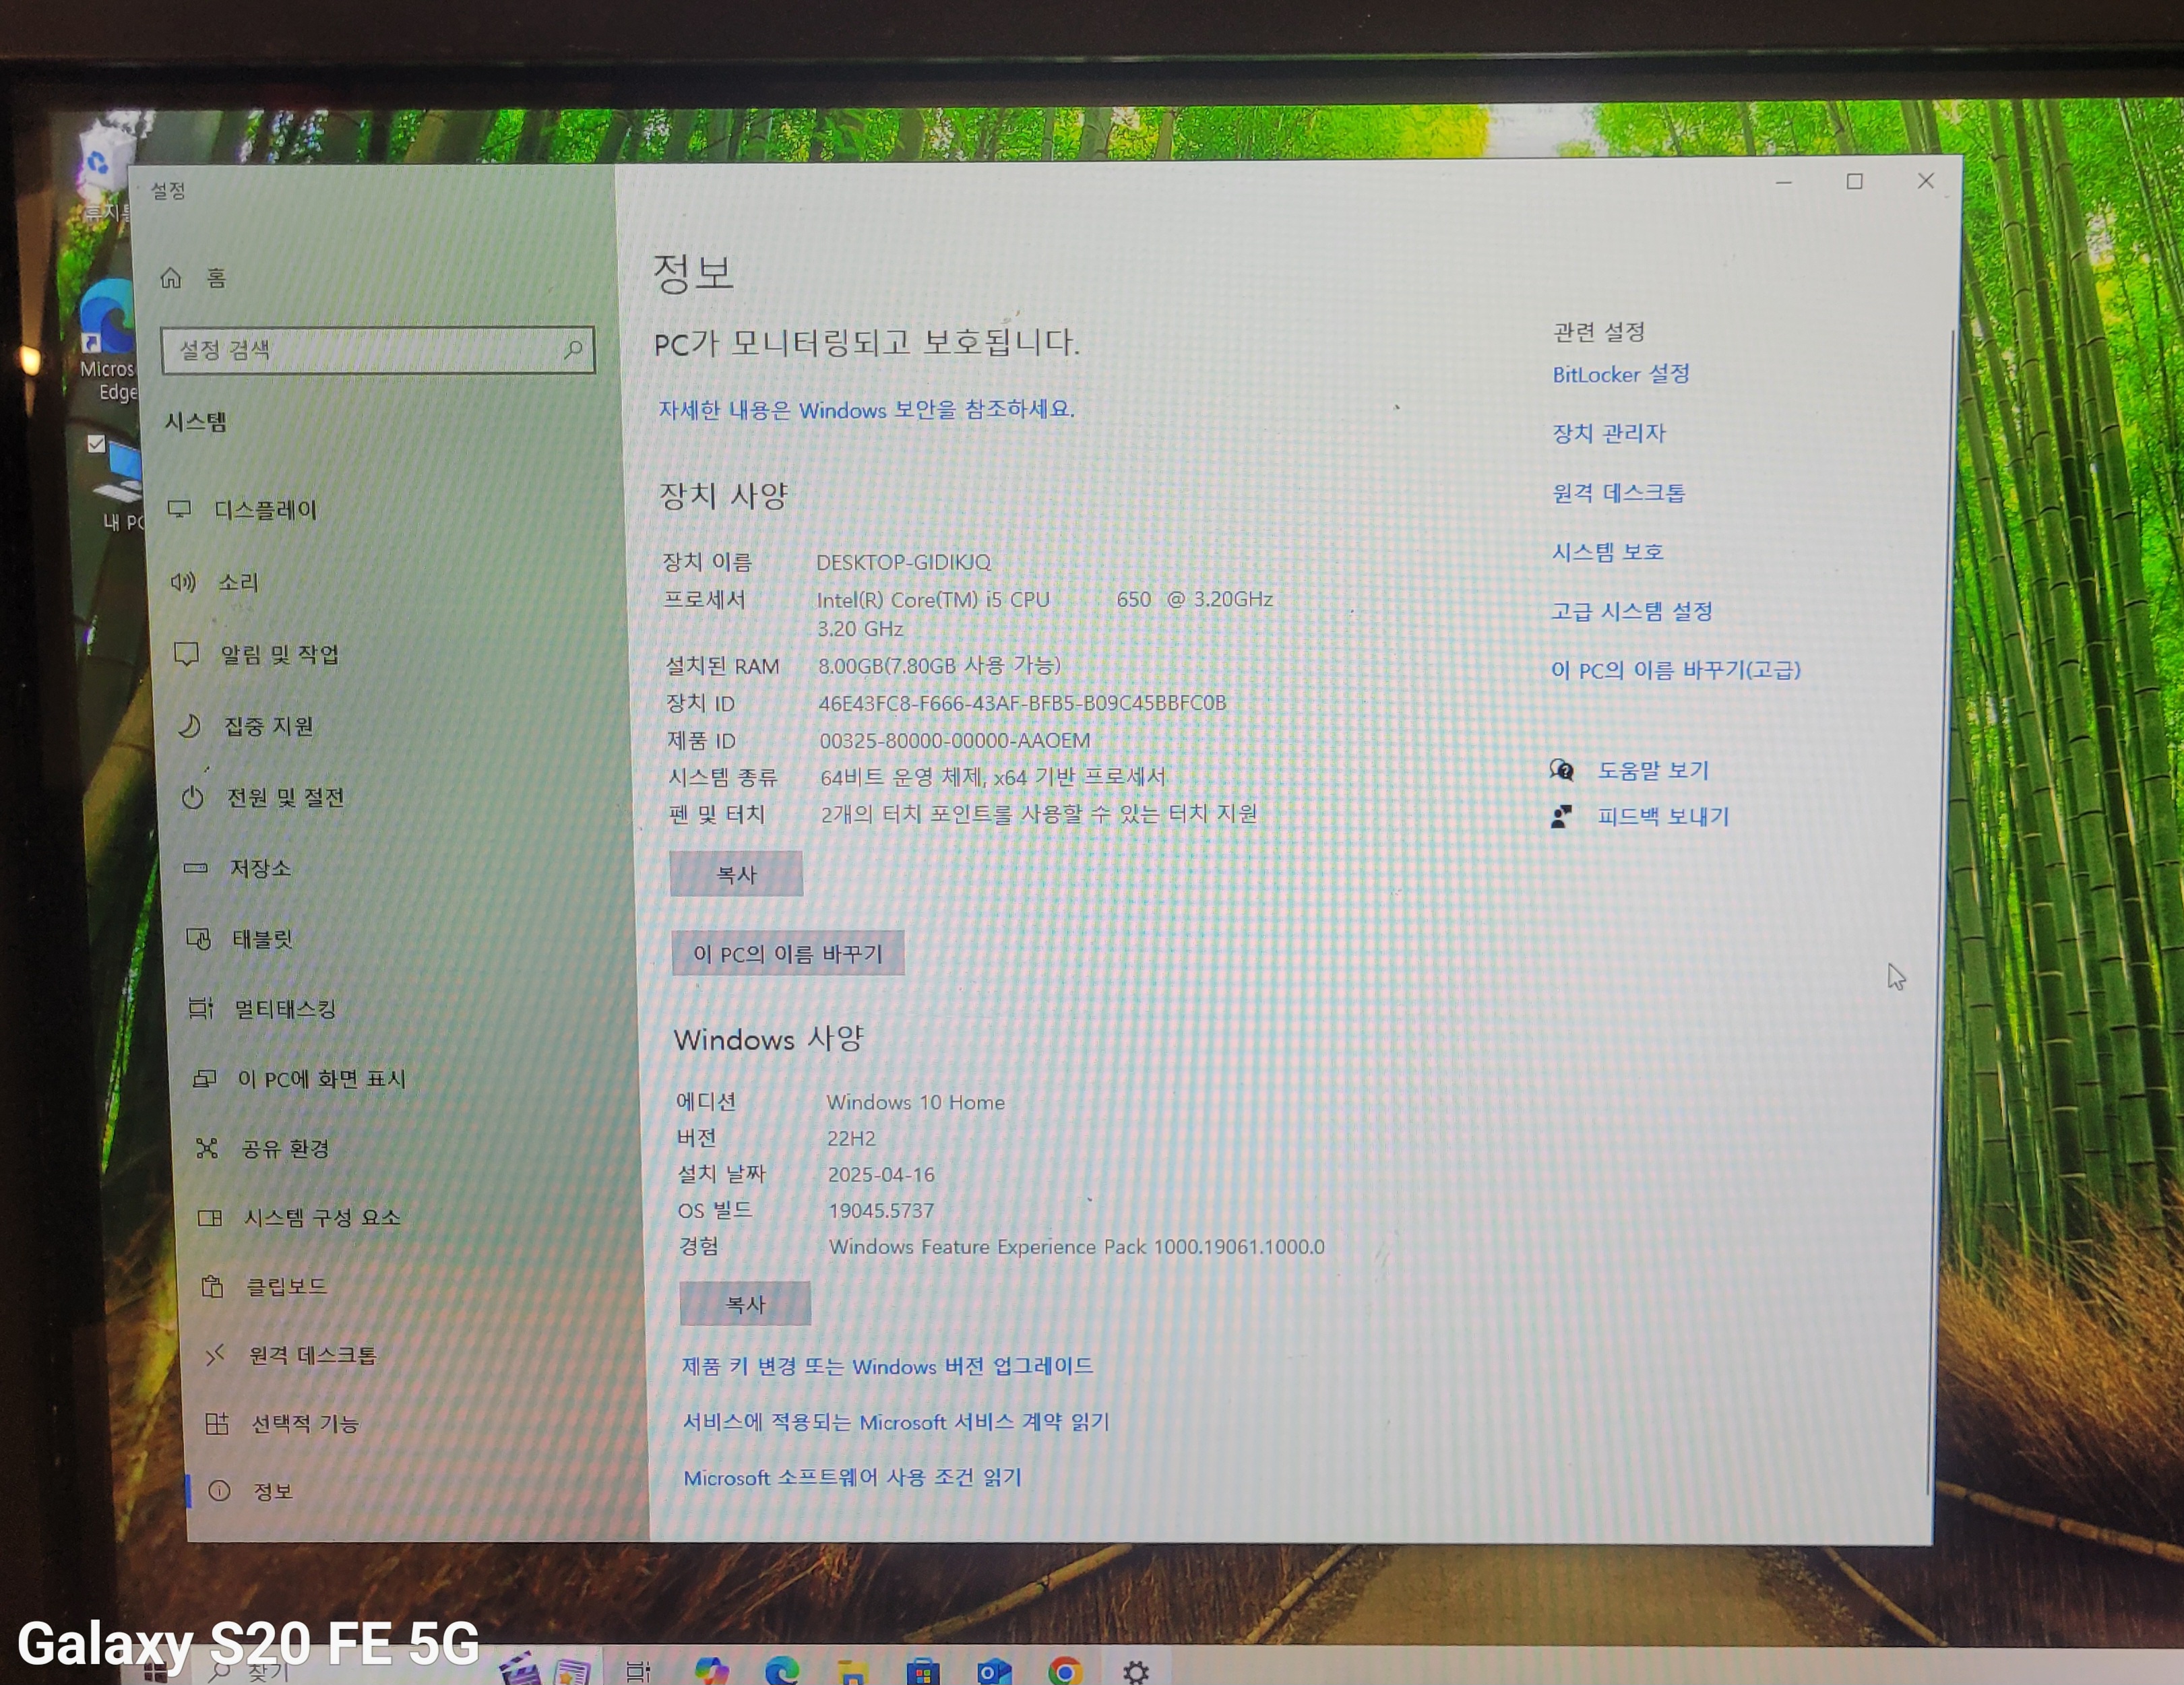
Task: Open Google Chrome from the taskbar
Action: point(1065,1671)
